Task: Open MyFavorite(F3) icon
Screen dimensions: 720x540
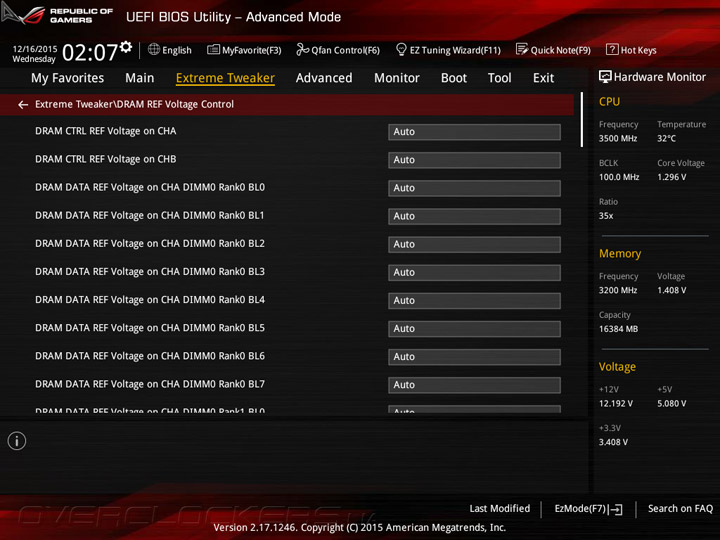Action: [x=213, y=50]
